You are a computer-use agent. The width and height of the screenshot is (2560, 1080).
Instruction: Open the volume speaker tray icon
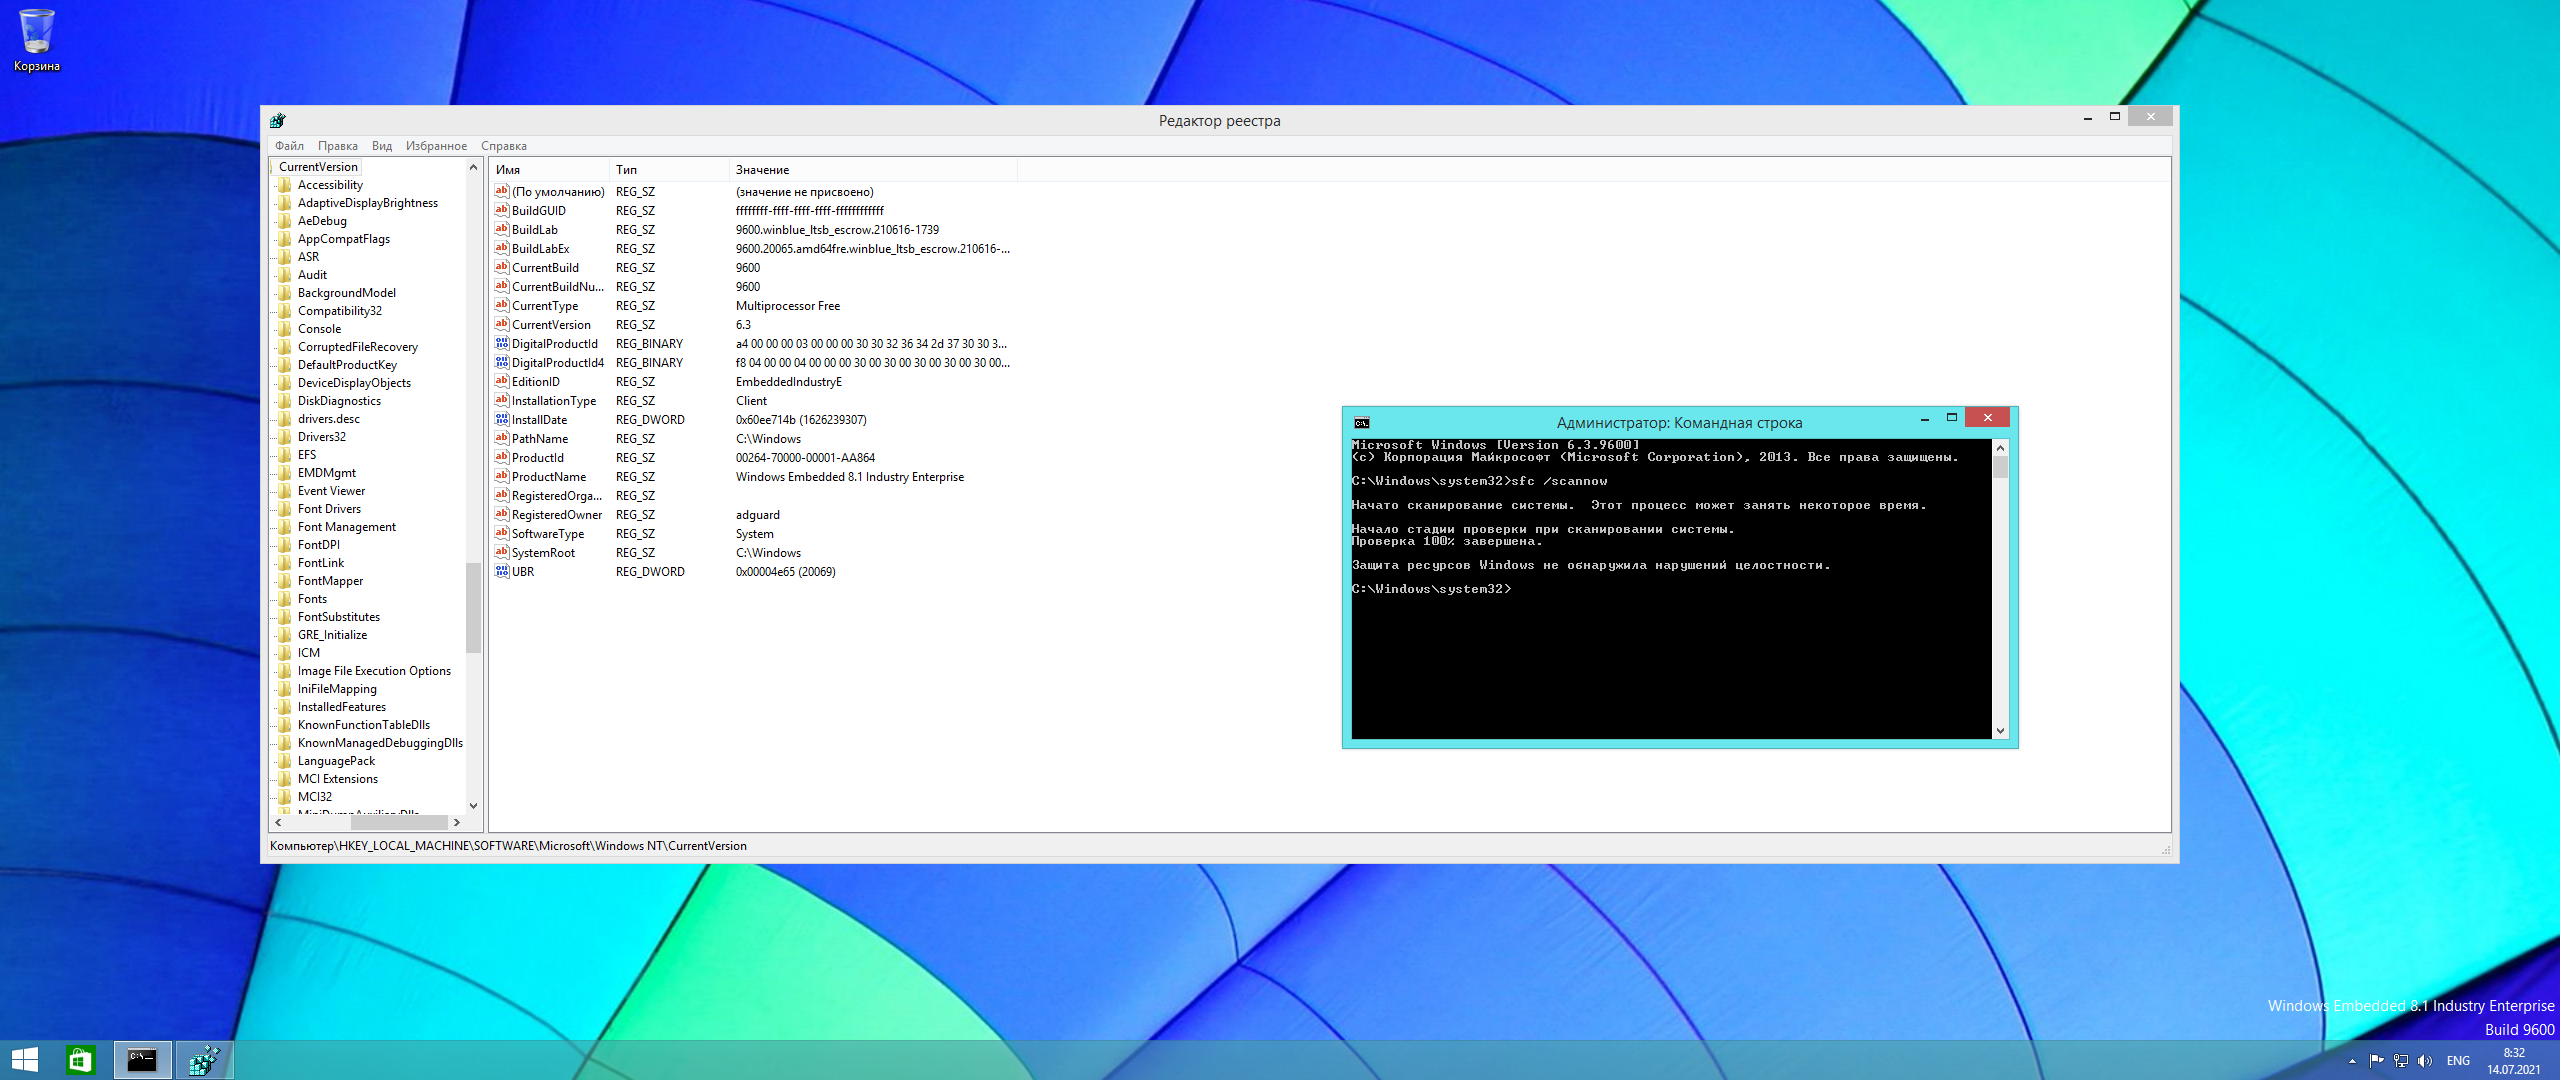pos(2425,1061)
